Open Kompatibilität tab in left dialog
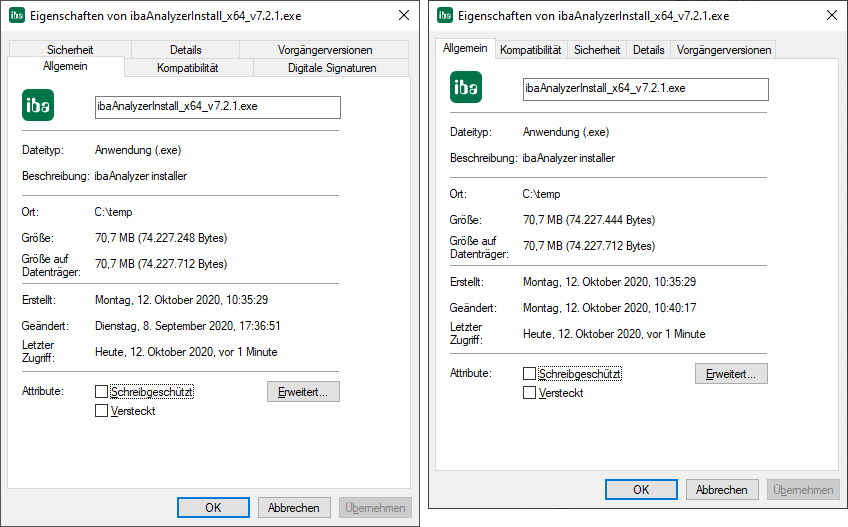The height and width of the screenshot is (527, 848). point(188,68)
